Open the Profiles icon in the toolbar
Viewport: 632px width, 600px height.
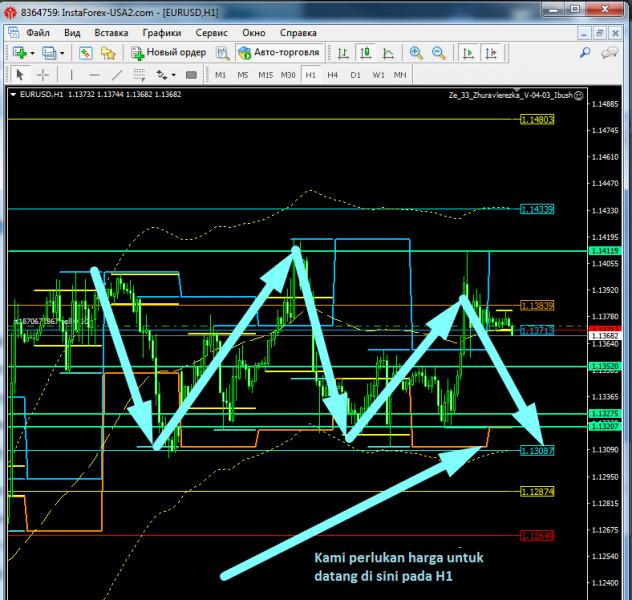click(x=49, y=53)
